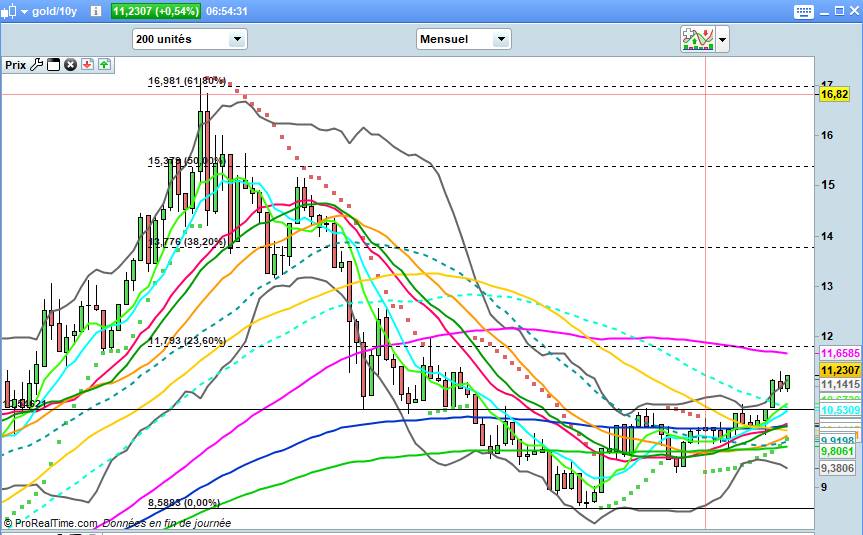Open the Mensuel timeframe dropdown
This screenshot has width=863, height=535.
501,39
